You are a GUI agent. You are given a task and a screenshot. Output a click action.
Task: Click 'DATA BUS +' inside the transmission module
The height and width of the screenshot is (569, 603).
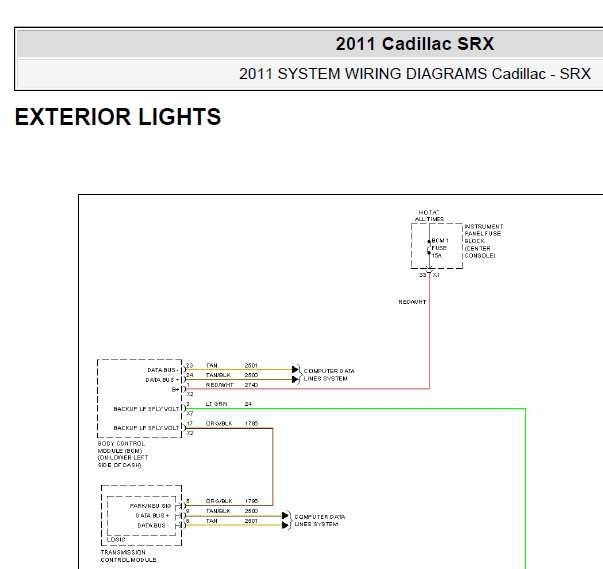(152, 516)
